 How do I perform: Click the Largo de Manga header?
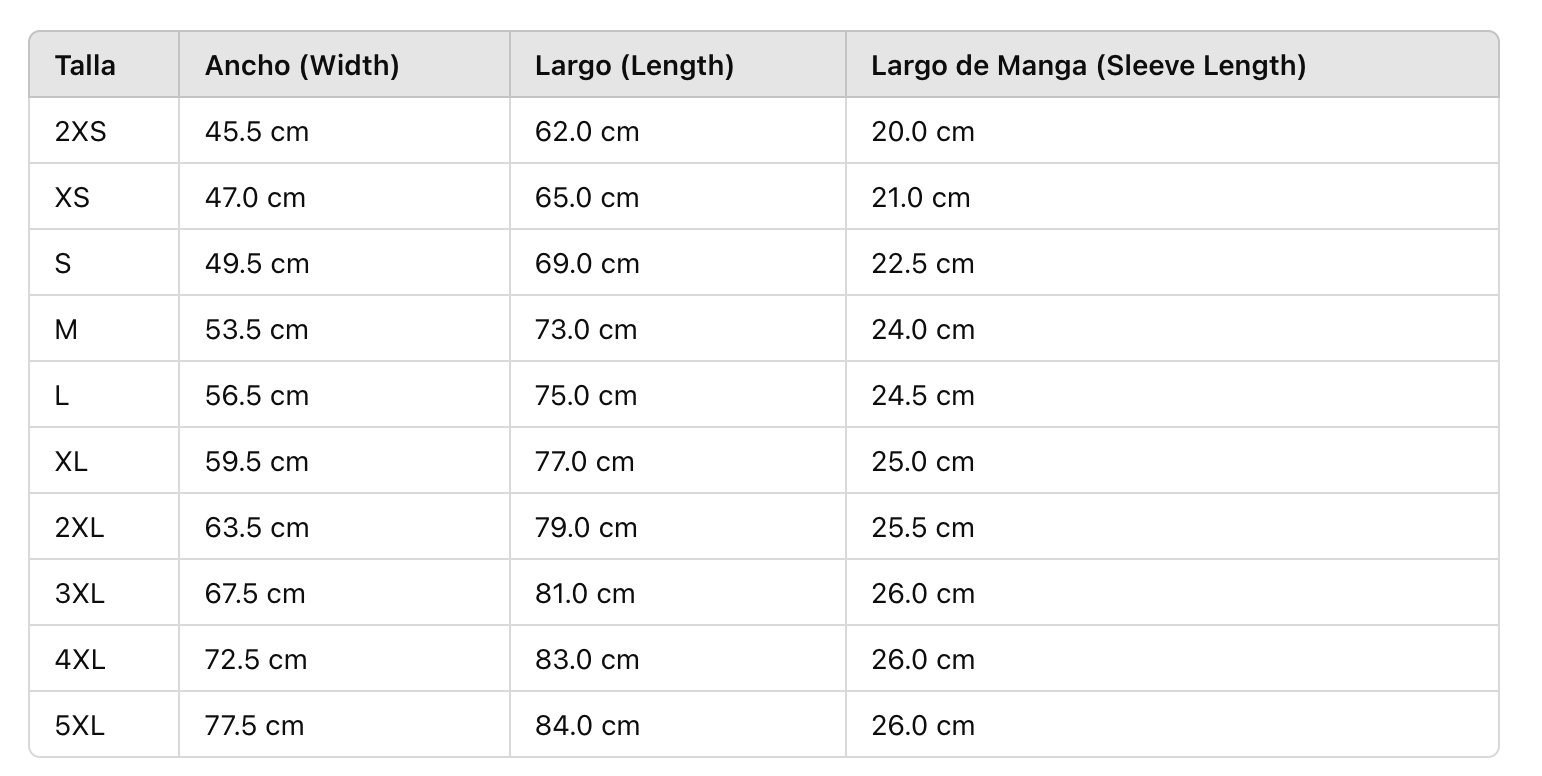point(1088,66)
